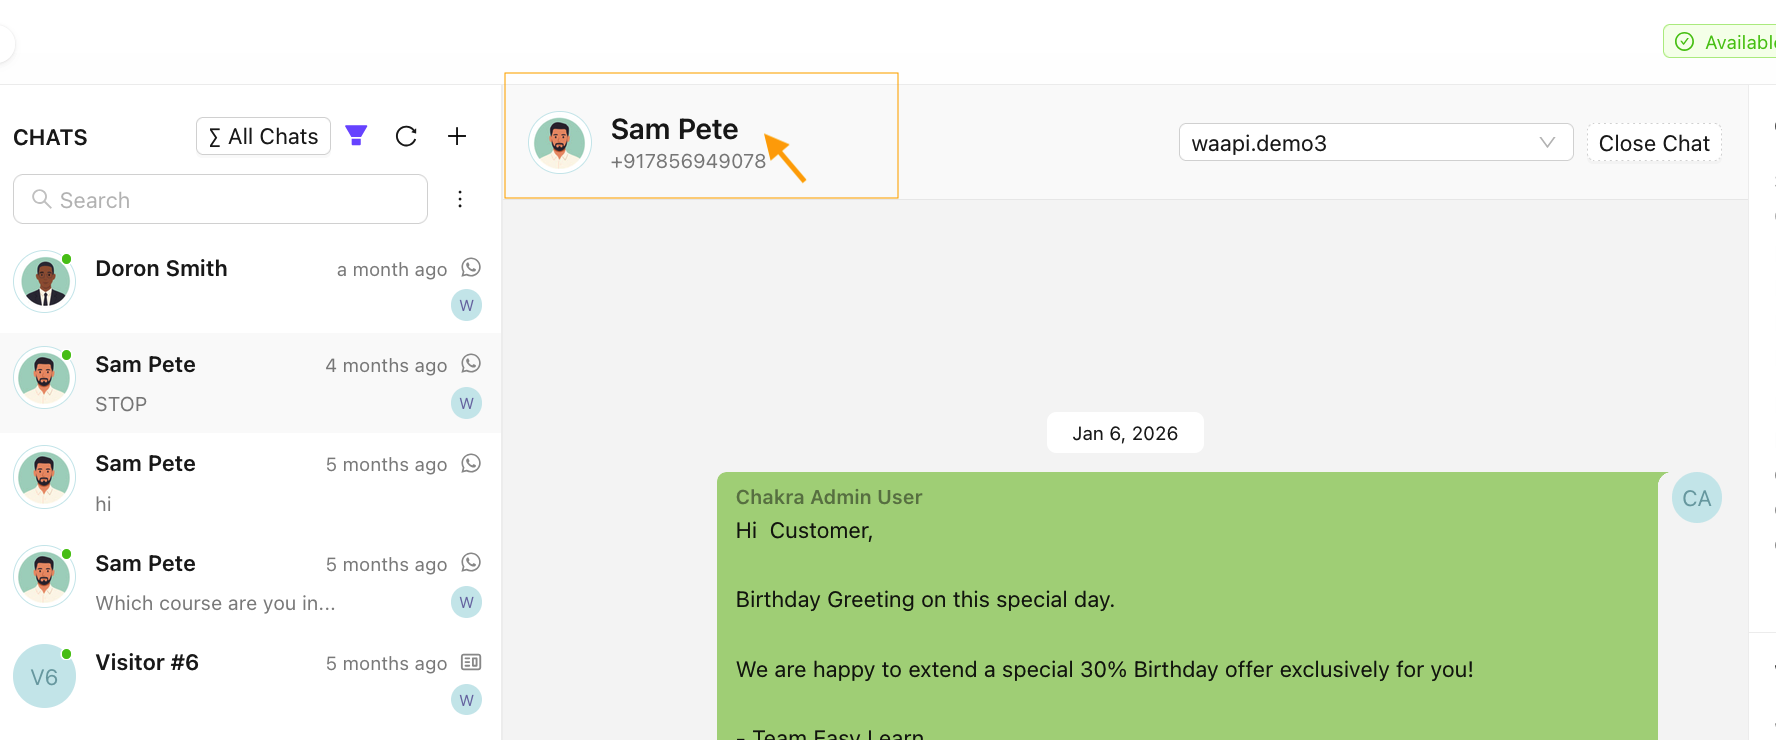The image size is (1776, 740).
Task: Toggle the Available status indicator
Action: coord(1720,42)
